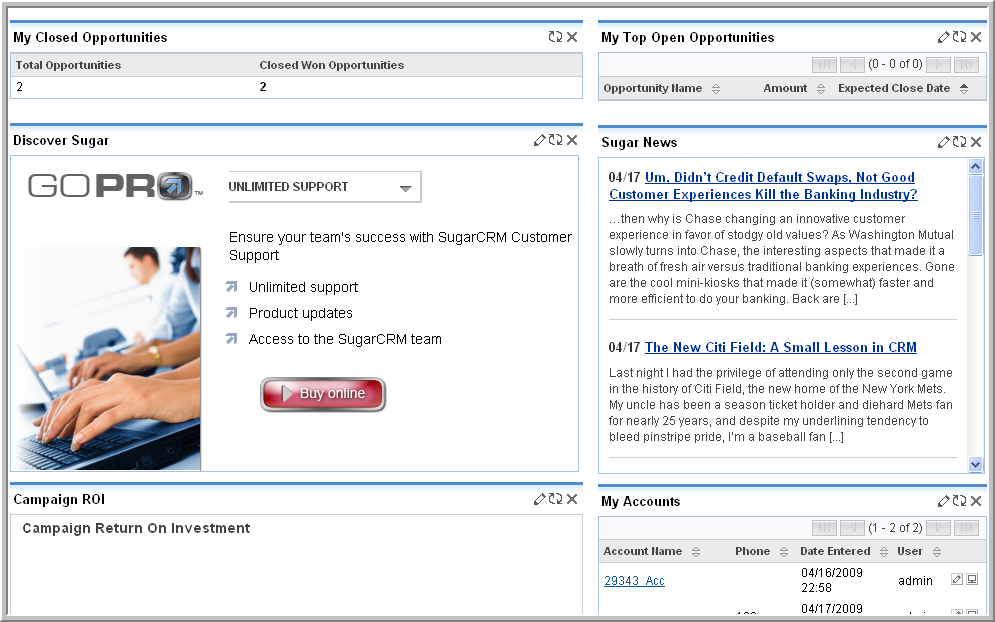The width and height of the screenshot is (995, 622).
Task: Click the value under Total Opportunities
Action: (x=20, y=87)
